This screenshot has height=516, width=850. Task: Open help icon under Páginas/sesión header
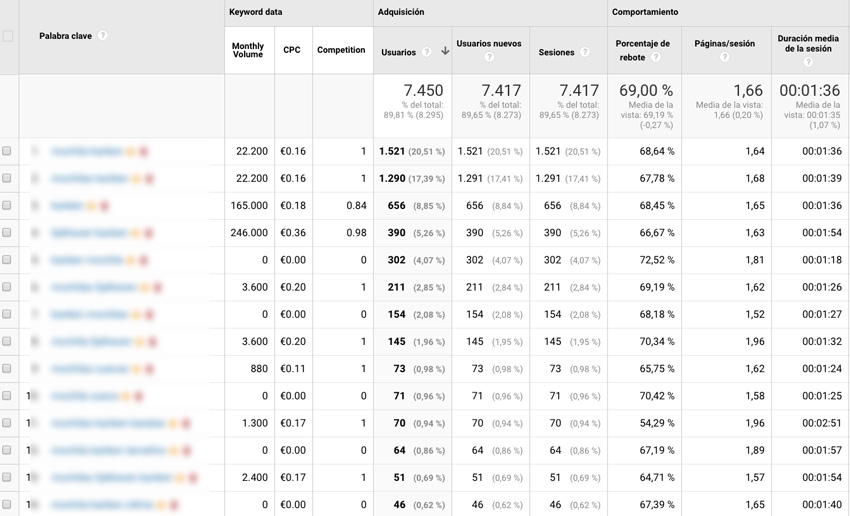coord(724,58)
